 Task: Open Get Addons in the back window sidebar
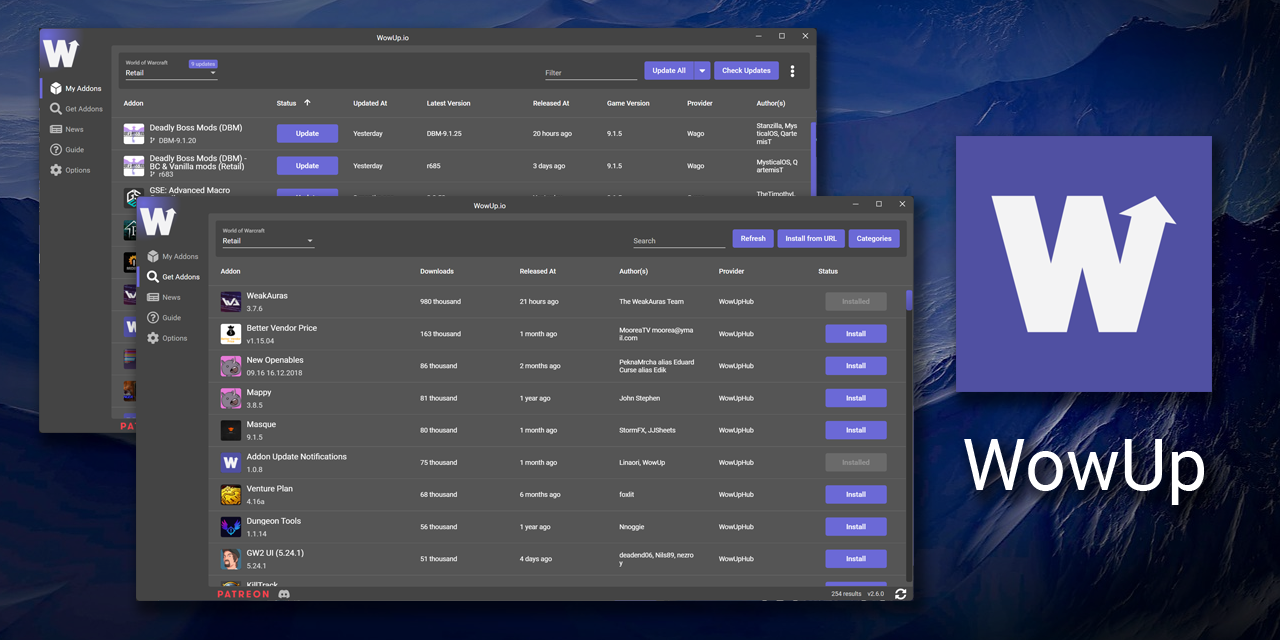point(76,109)
